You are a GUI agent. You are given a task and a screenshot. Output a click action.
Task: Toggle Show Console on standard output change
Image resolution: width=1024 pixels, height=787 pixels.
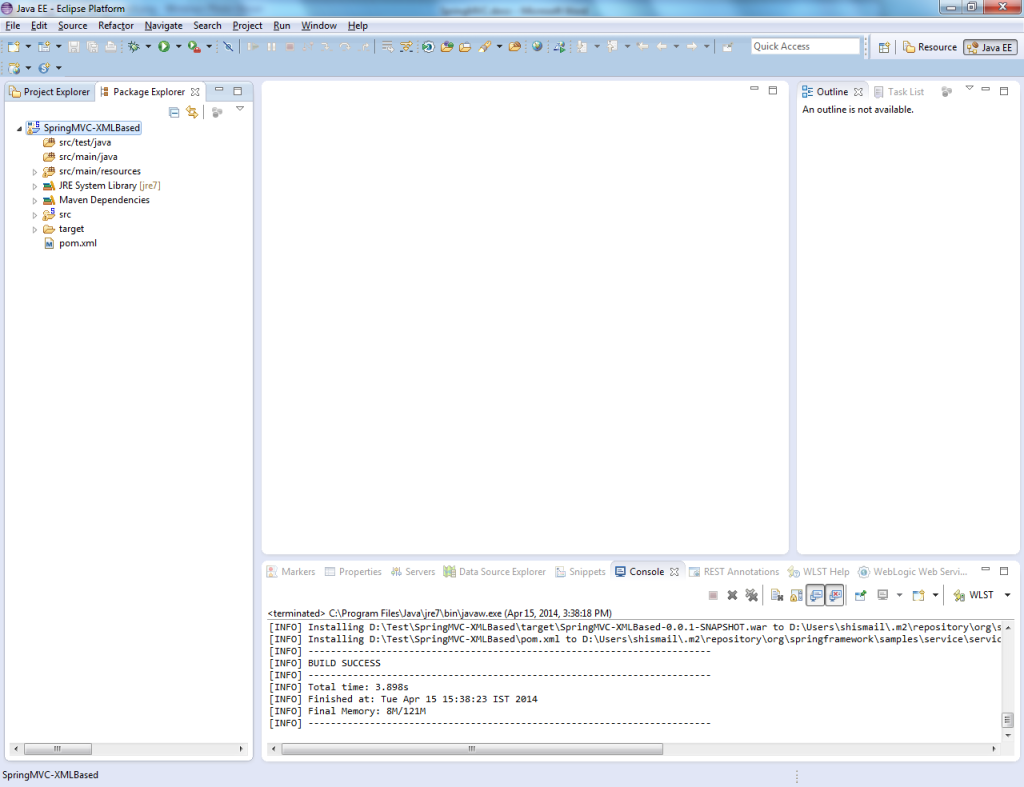816,595
